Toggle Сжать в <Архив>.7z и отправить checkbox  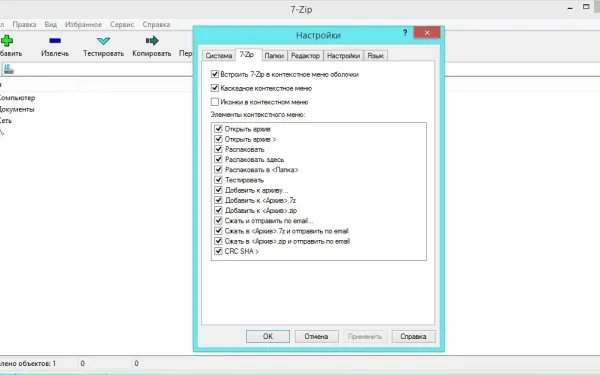point(218,231)
